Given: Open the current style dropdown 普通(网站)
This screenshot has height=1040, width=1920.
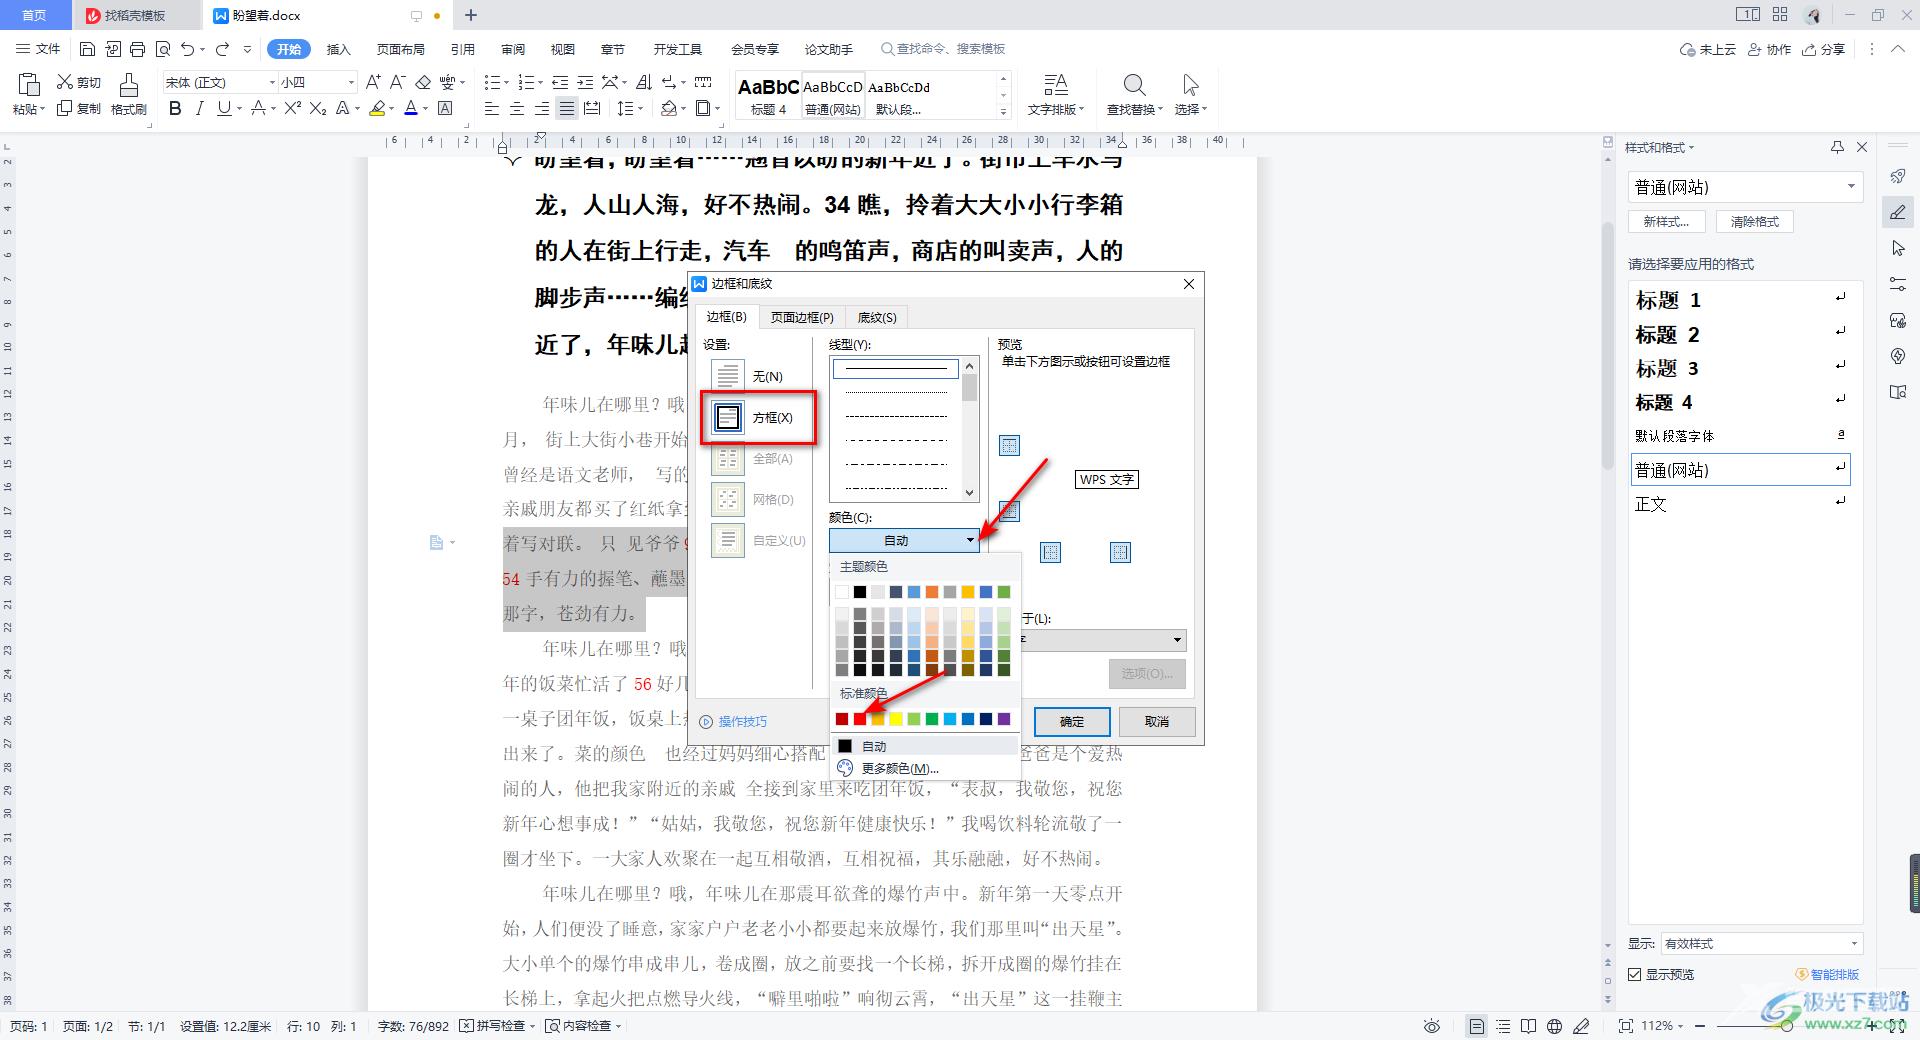Looking at the screenshot, I should tap(1745, 187).
